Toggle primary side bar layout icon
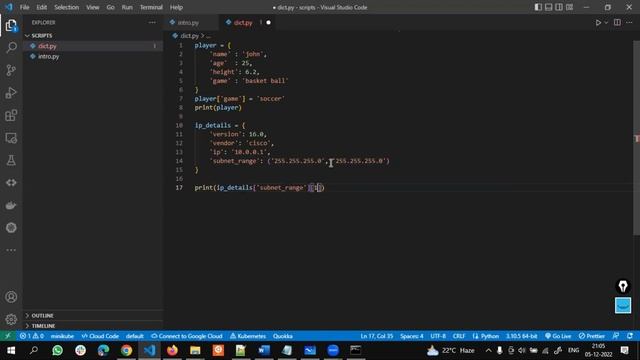The width and height of the screenshot is (640, 360). pos(538,7)
